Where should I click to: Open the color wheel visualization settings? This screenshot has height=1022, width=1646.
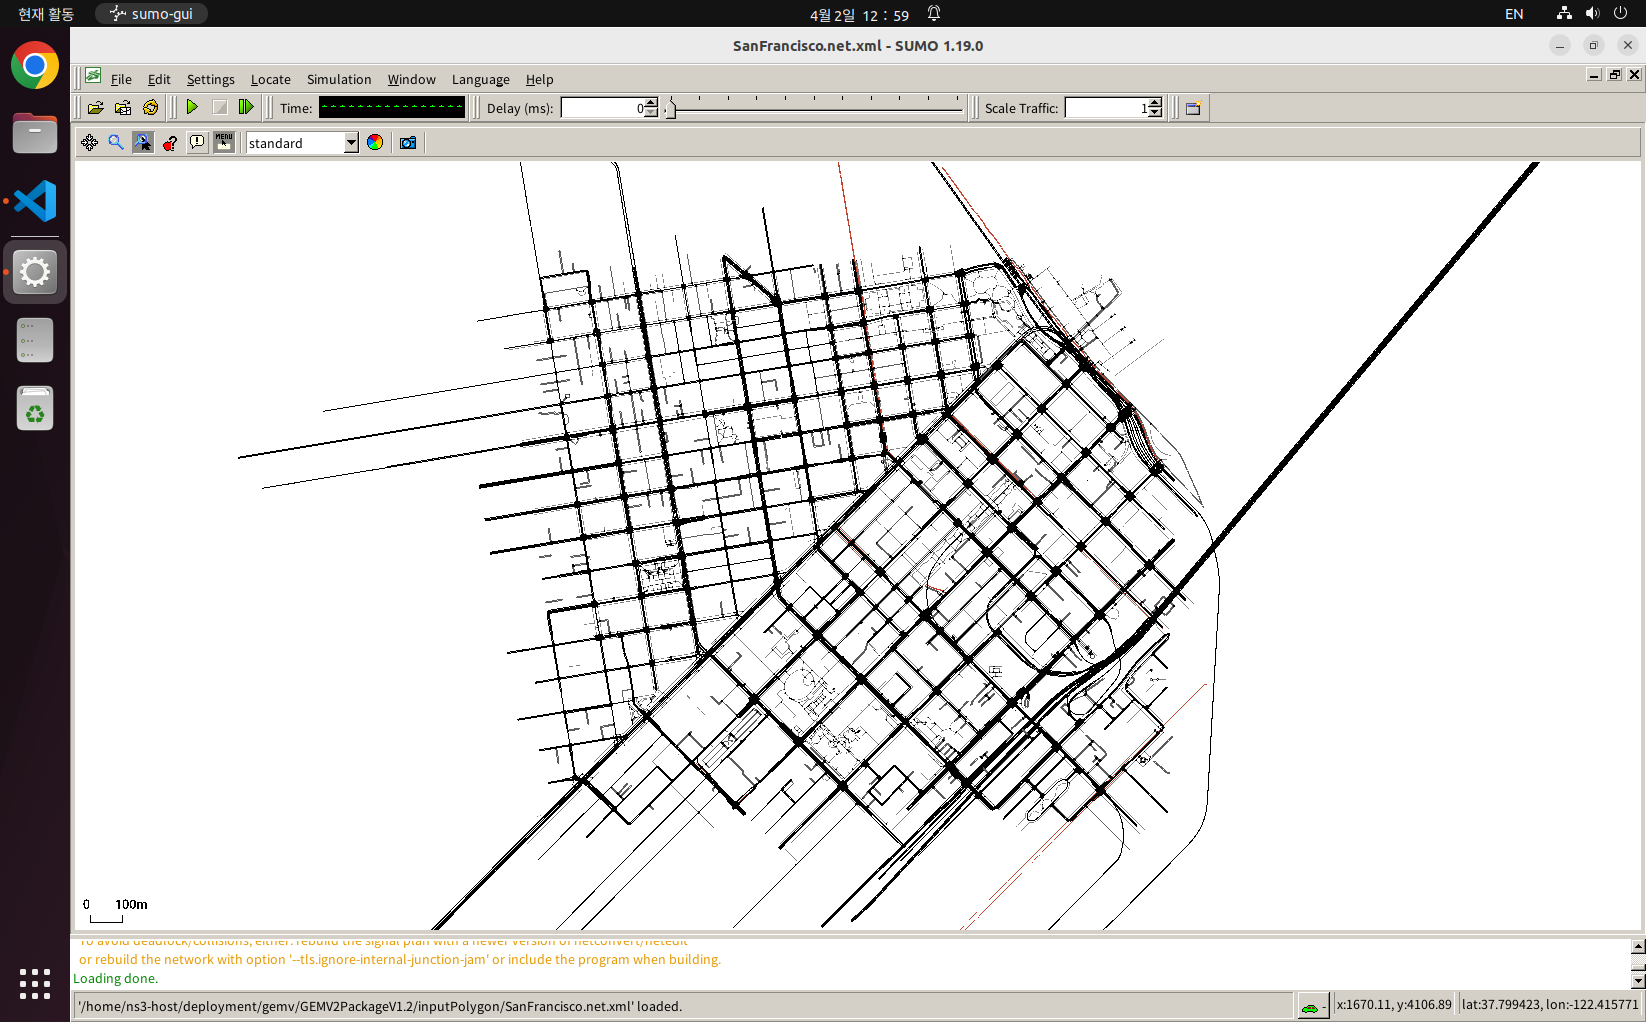[x=375, y=143]
